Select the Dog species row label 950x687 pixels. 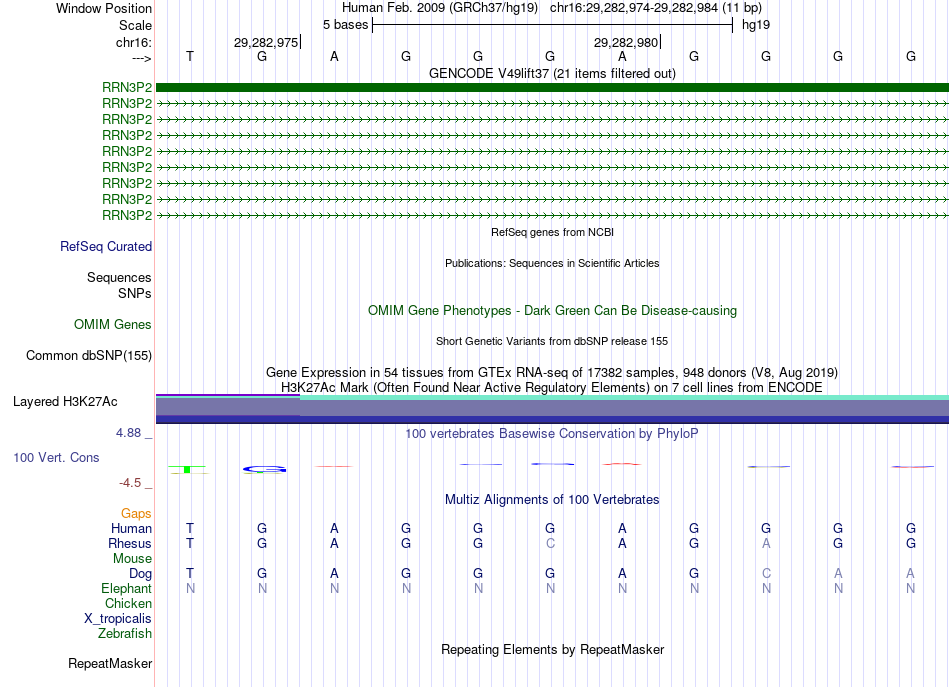140,574
